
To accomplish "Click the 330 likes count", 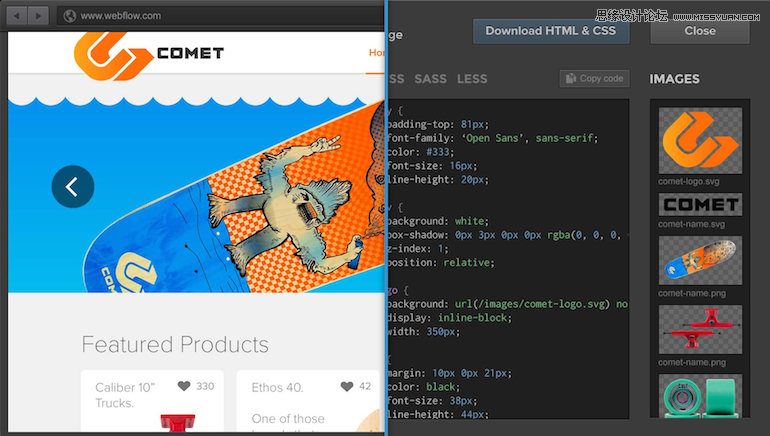I will point(205,386).
